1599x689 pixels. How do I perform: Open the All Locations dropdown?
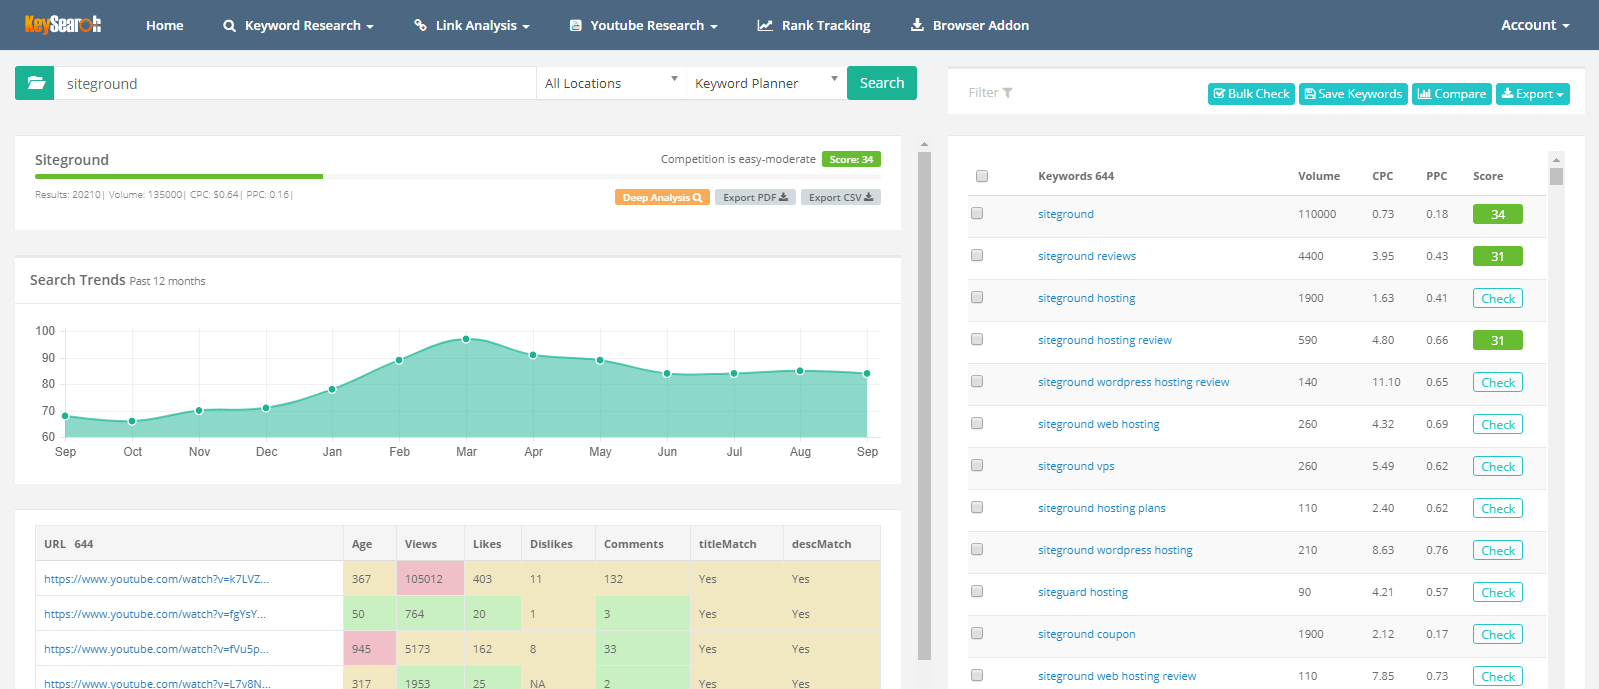[x=610, y=83]
